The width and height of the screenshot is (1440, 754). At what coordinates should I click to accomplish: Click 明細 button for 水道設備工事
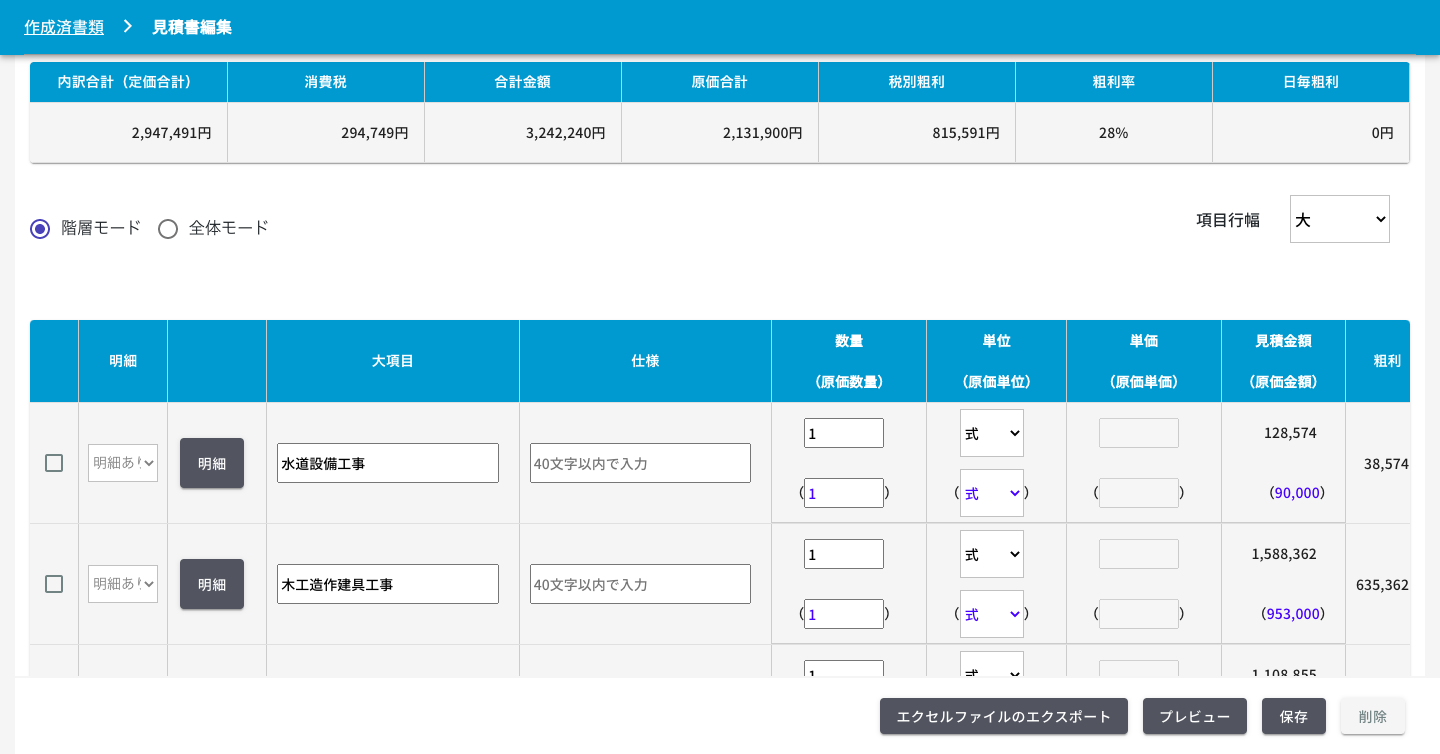point(212,463)
